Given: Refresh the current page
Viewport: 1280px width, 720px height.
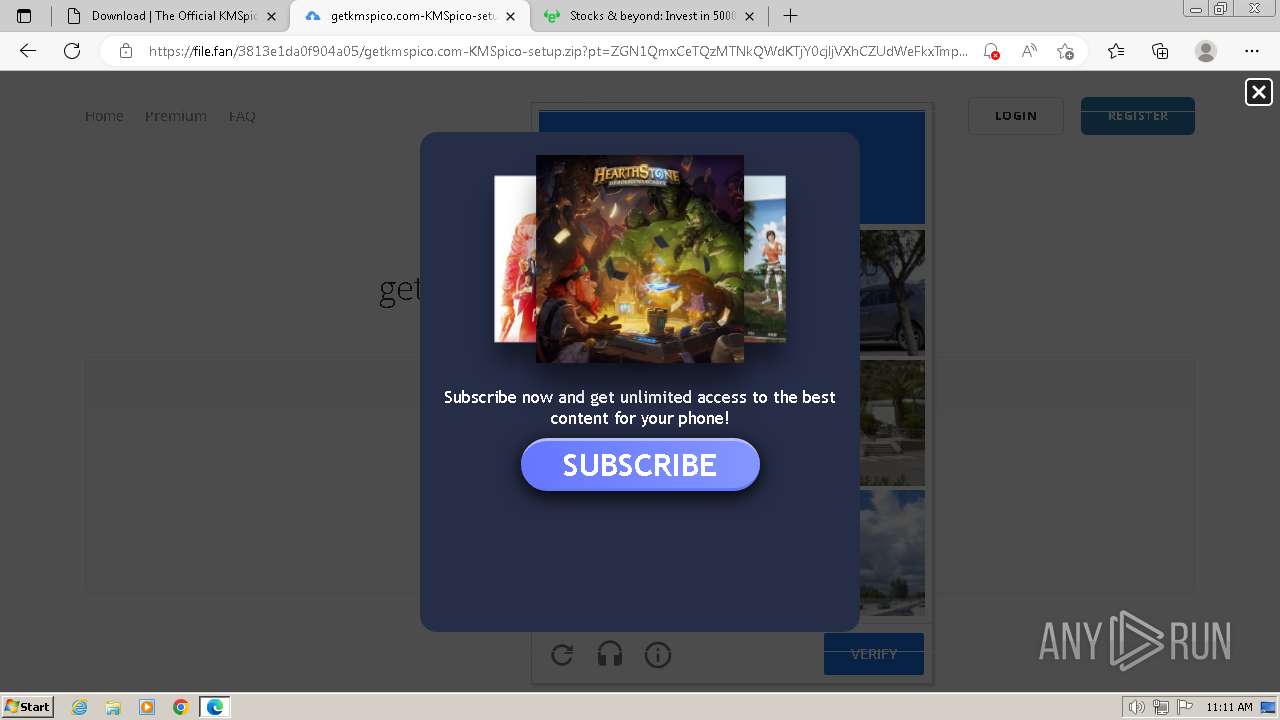Looking at the screenshot, I should 72,51.
